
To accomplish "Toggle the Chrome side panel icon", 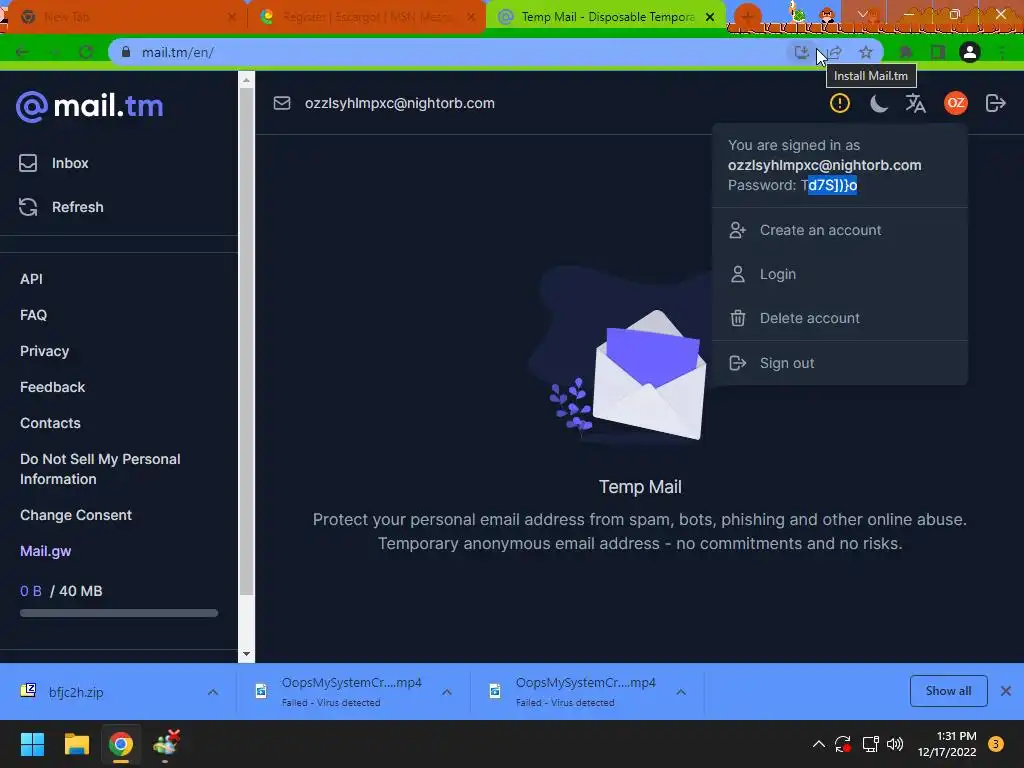I will tap(938, 52).
